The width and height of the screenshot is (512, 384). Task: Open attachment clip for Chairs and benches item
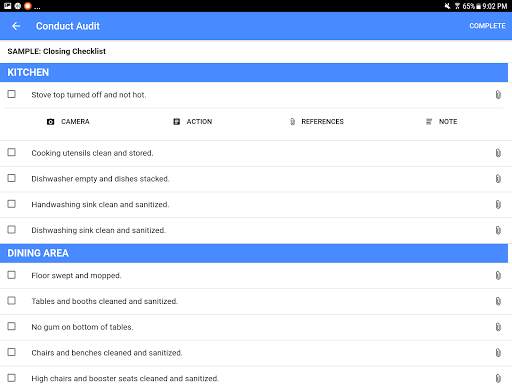tap(498, 353)
